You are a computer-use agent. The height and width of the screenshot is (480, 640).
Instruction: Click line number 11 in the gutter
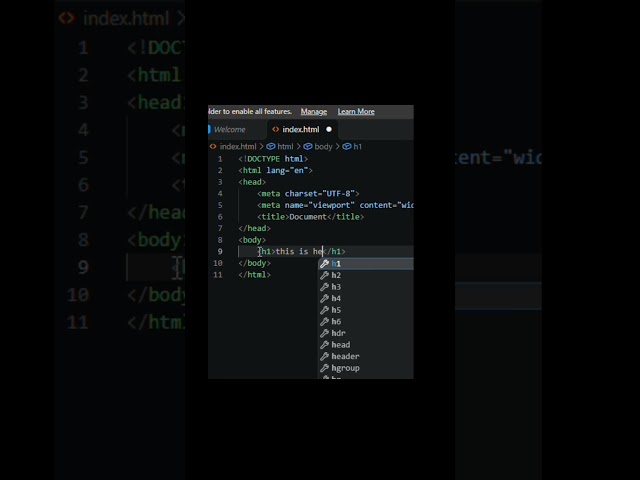[218, 275]
